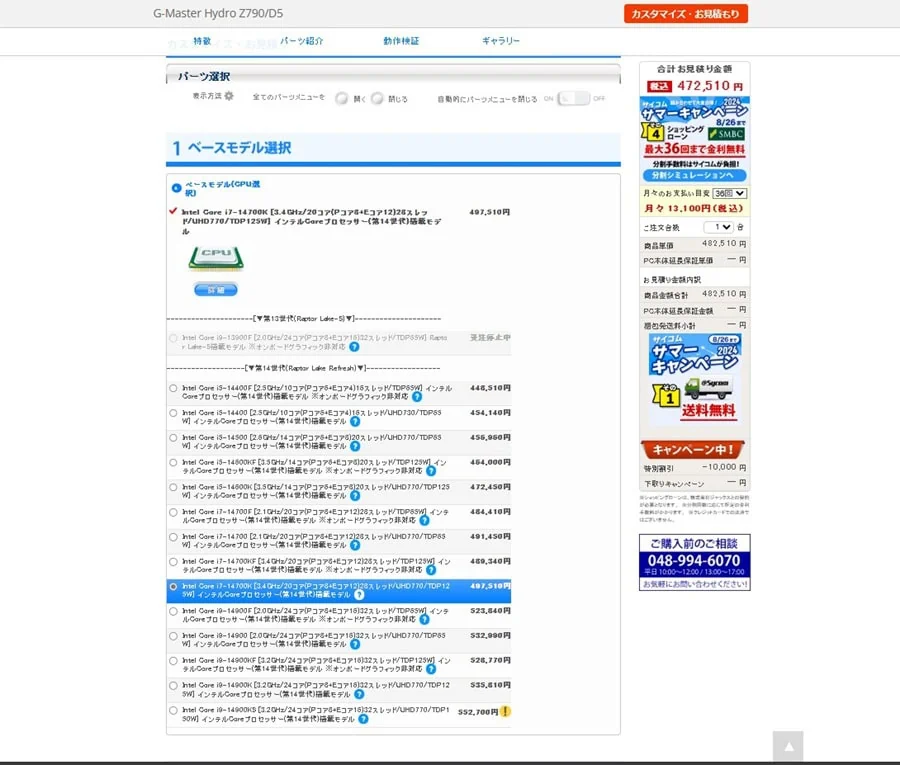Viewport: 900px width, 765px height.
Task: Click the 523,840円 price of Core i9-14900F
Action: [490, 611]
